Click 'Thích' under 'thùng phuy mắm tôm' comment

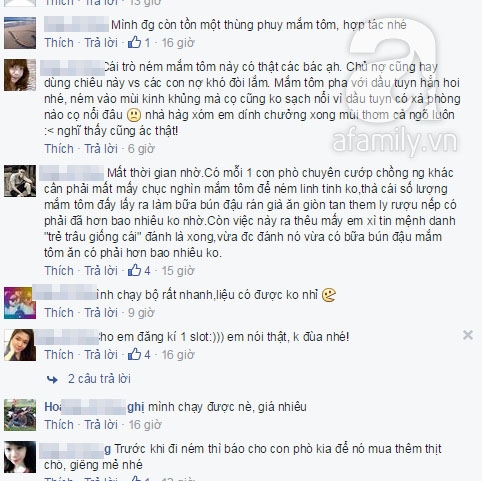pyautogui.click(x=59, y=43)
